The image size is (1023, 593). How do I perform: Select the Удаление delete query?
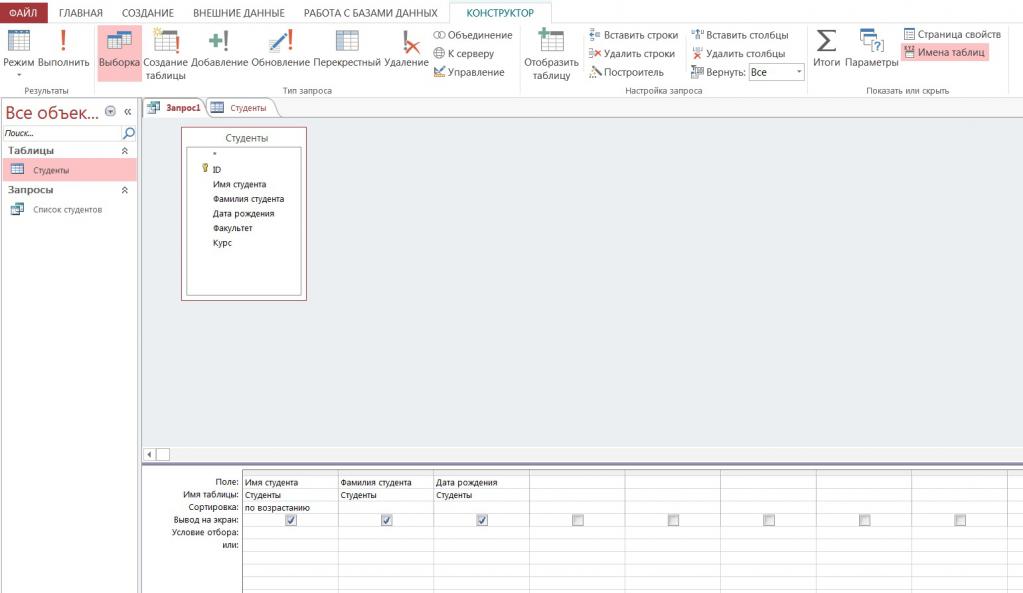406,49
